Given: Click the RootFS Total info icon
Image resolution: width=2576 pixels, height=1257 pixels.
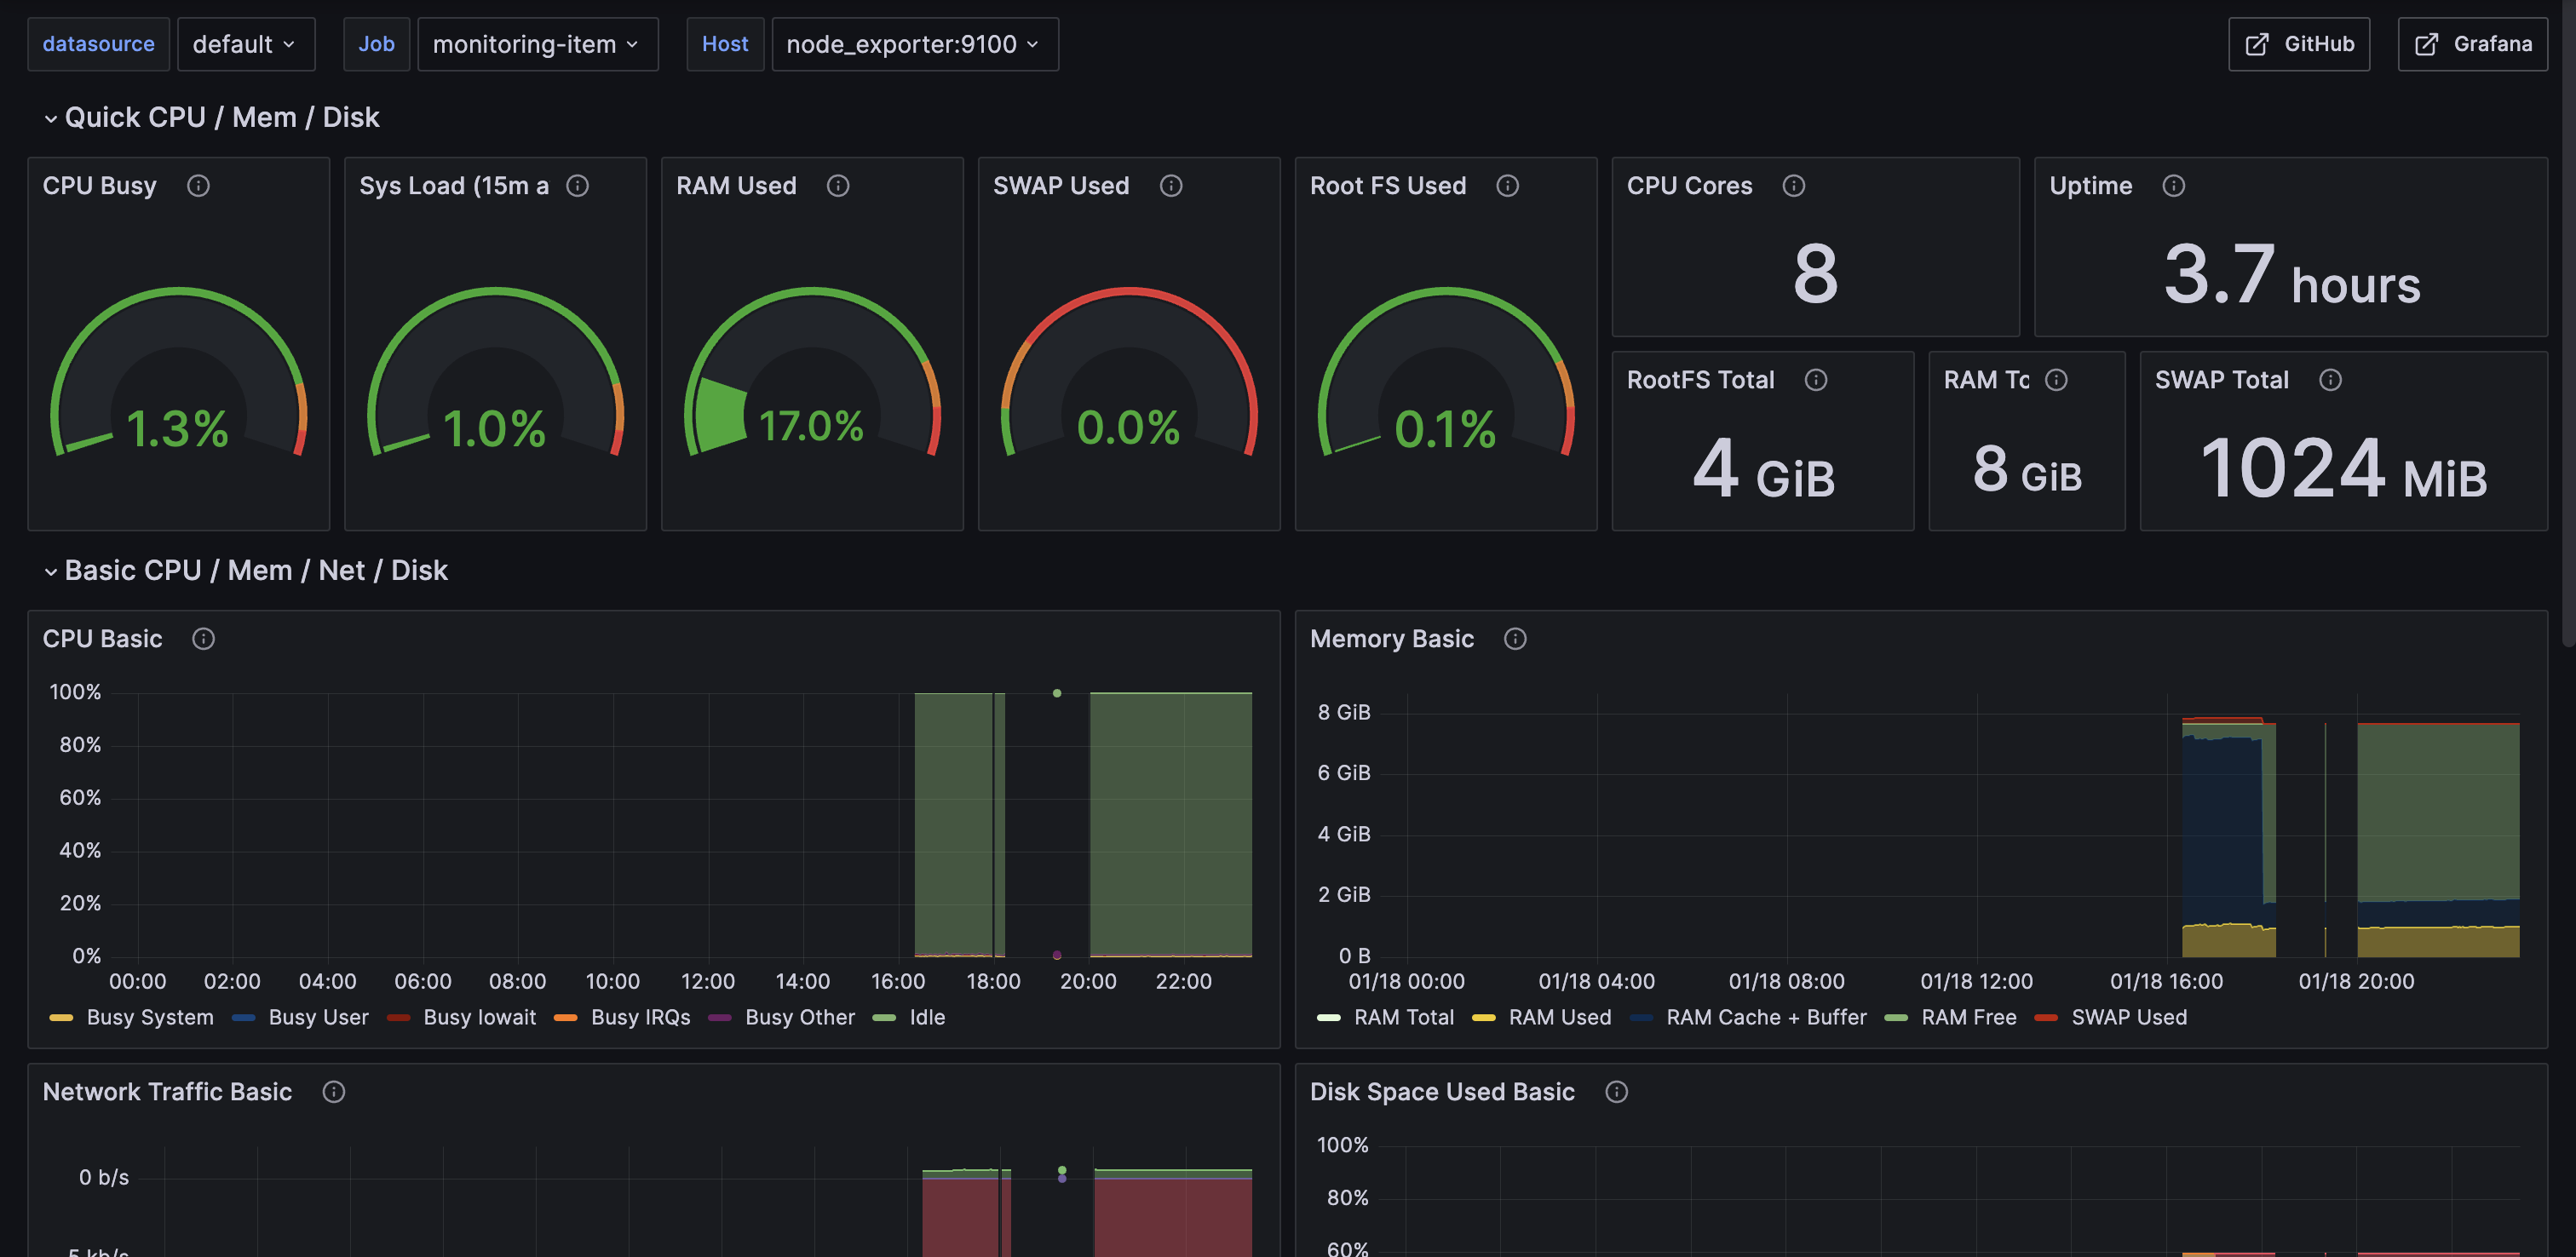Looking at the screenshot, I should point(1816,380).
